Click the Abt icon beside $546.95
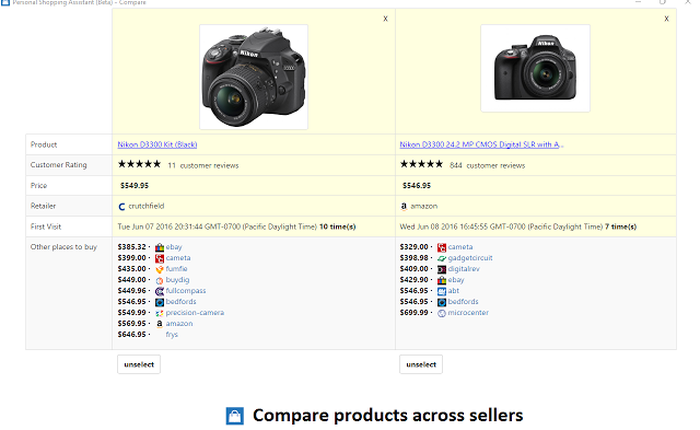Viewport: 700px width, 430px height. [441, 290]
